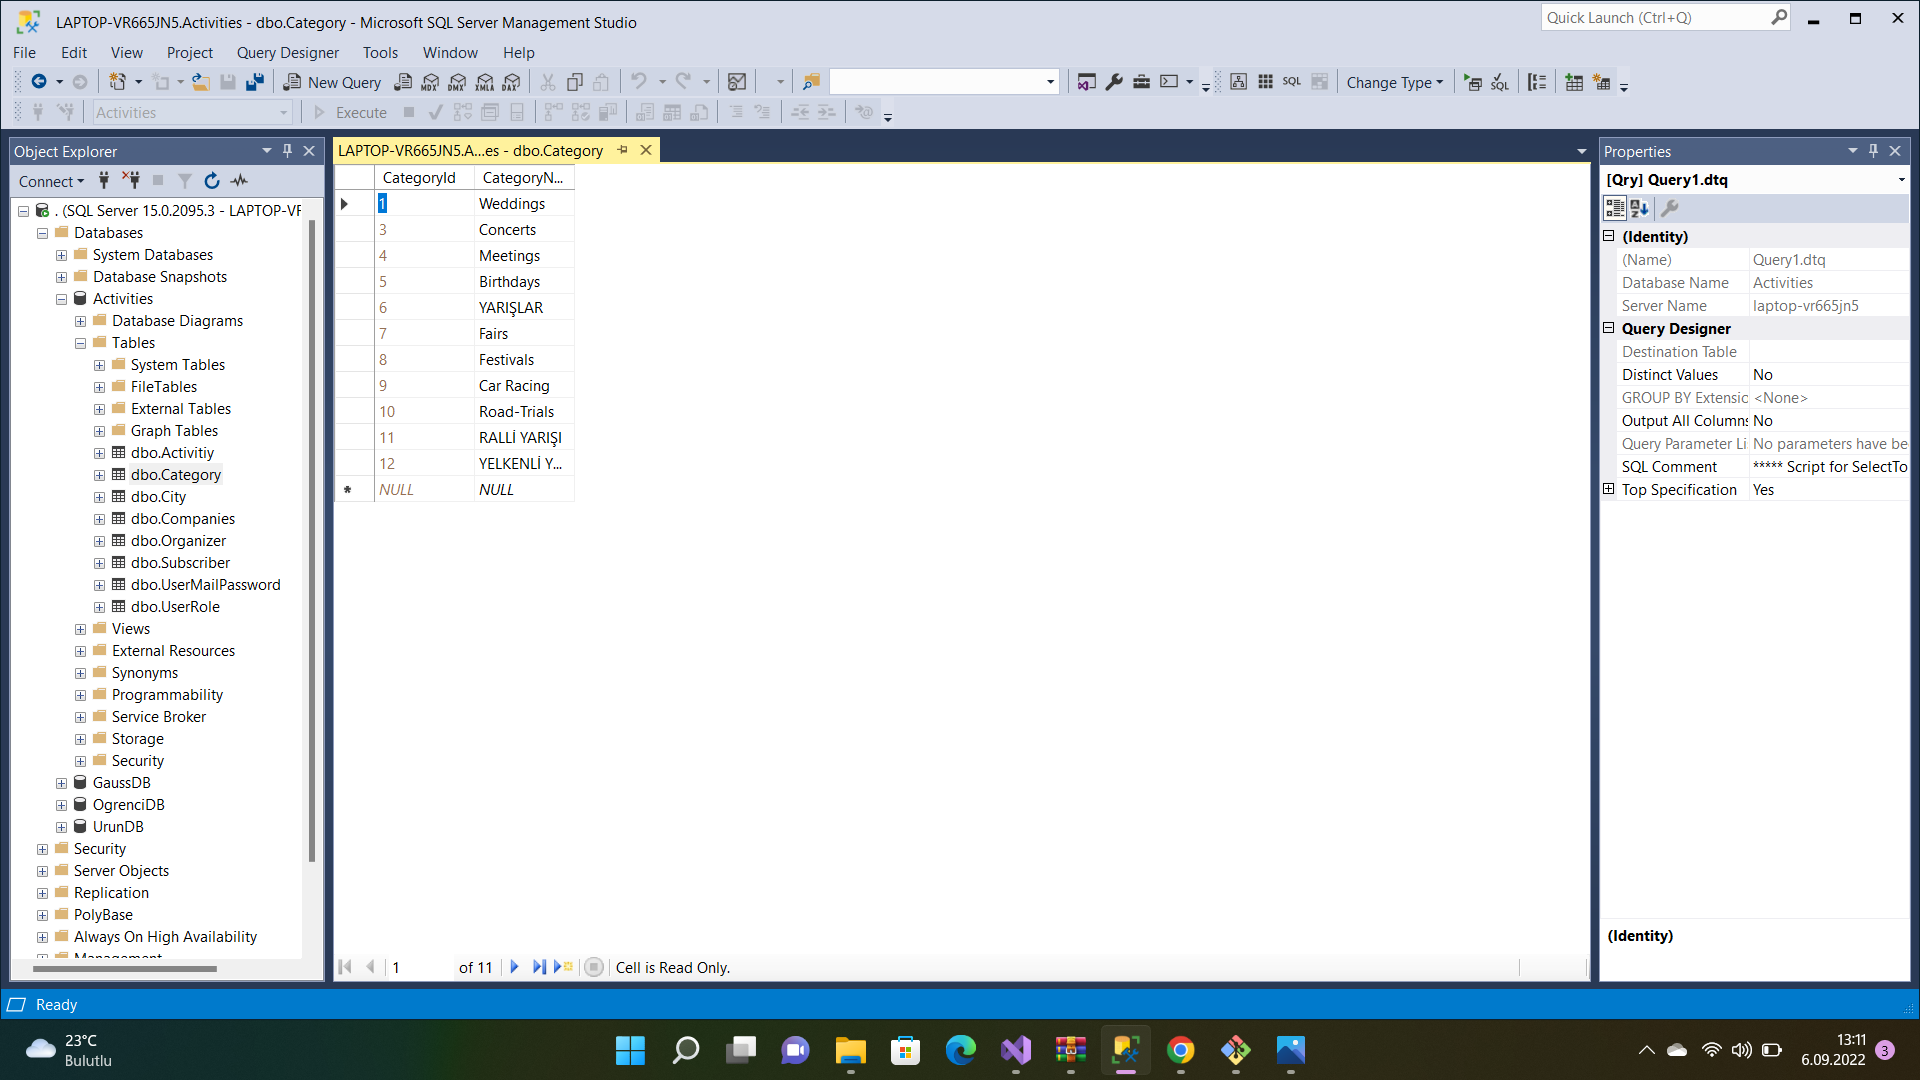This screenshot has width=1920, height=1080.
Task: Select the dbo.Organizer table
Action: 178,541
